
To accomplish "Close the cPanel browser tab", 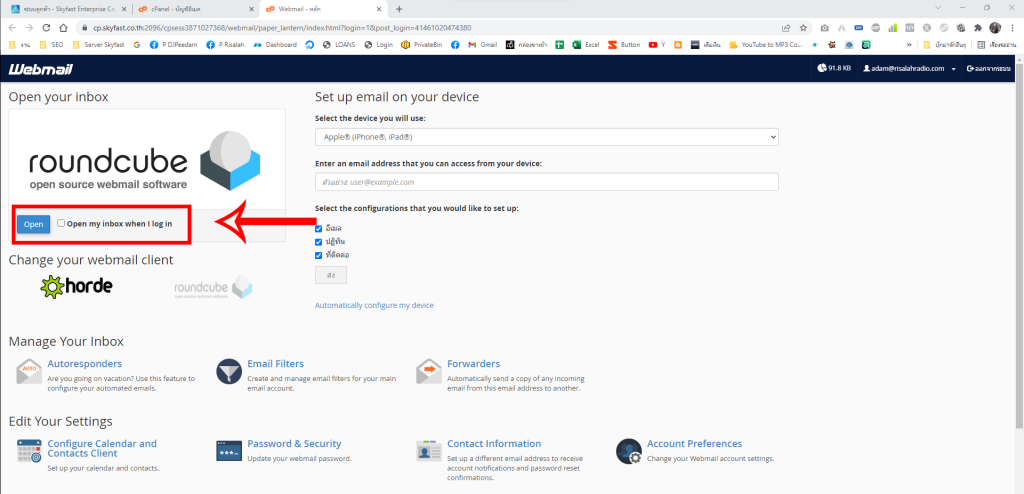I will pos(251,9).
